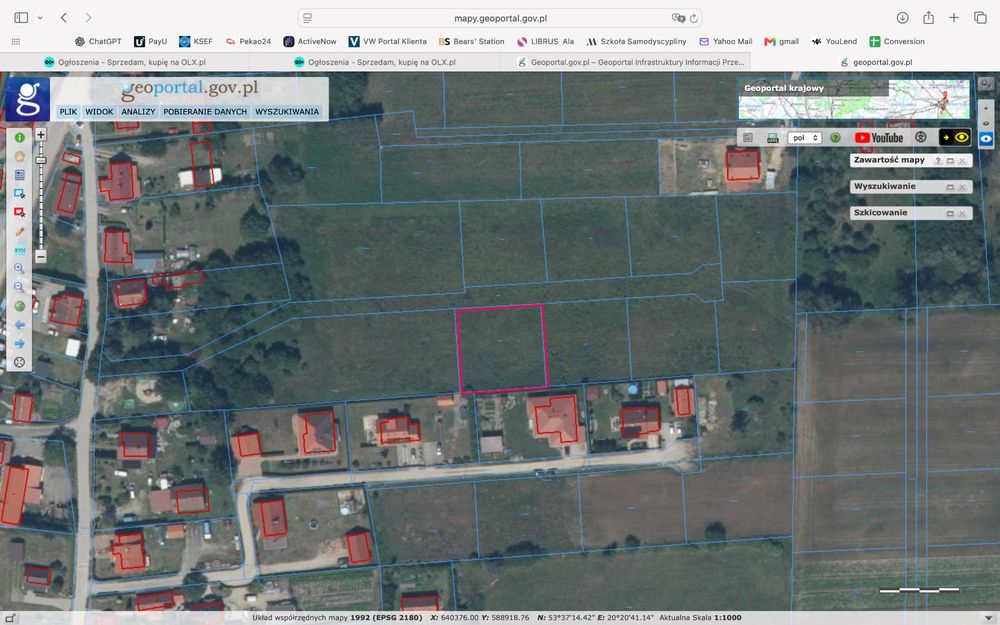Select the blue rectangle selection tool
The image size is (1000, 625).
[x=20, y=193]
